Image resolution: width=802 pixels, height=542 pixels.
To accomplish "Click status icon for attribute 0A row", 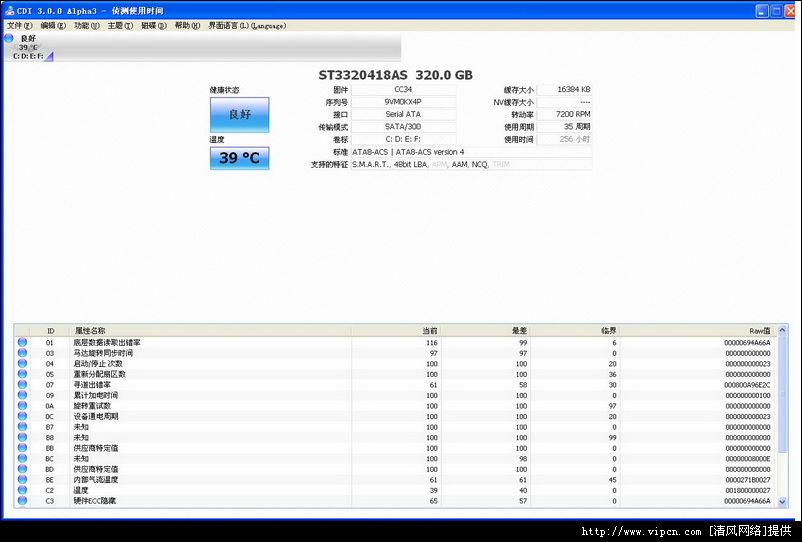I will point(23,405).
